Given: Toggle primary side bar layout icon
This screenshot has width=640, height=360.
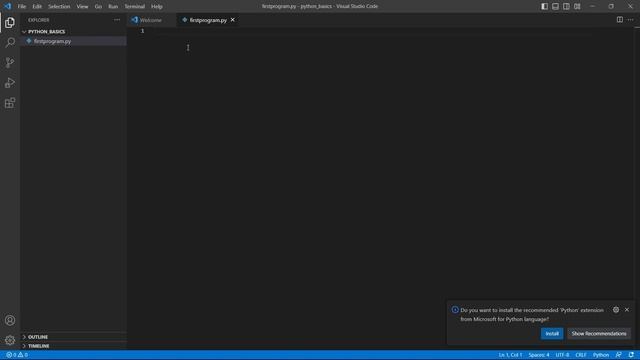Looking at the screenshot, I should [x=544, y=6].
